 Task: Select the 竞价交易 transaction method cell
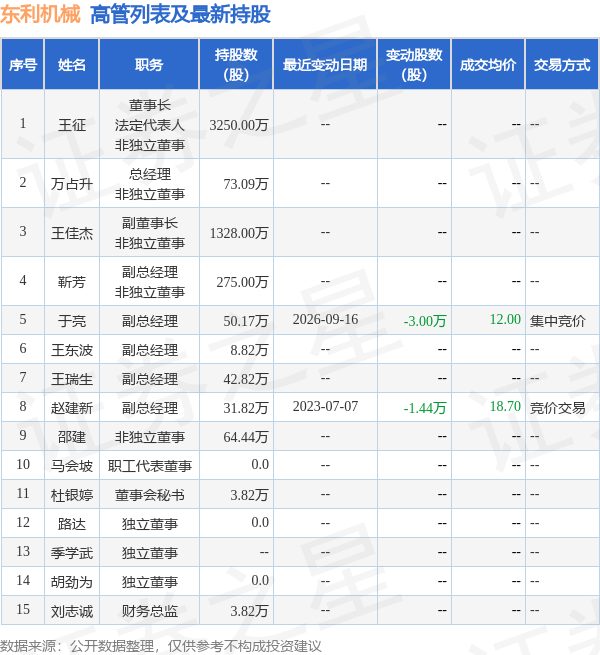pyautogui.click(x=558, y=407)
